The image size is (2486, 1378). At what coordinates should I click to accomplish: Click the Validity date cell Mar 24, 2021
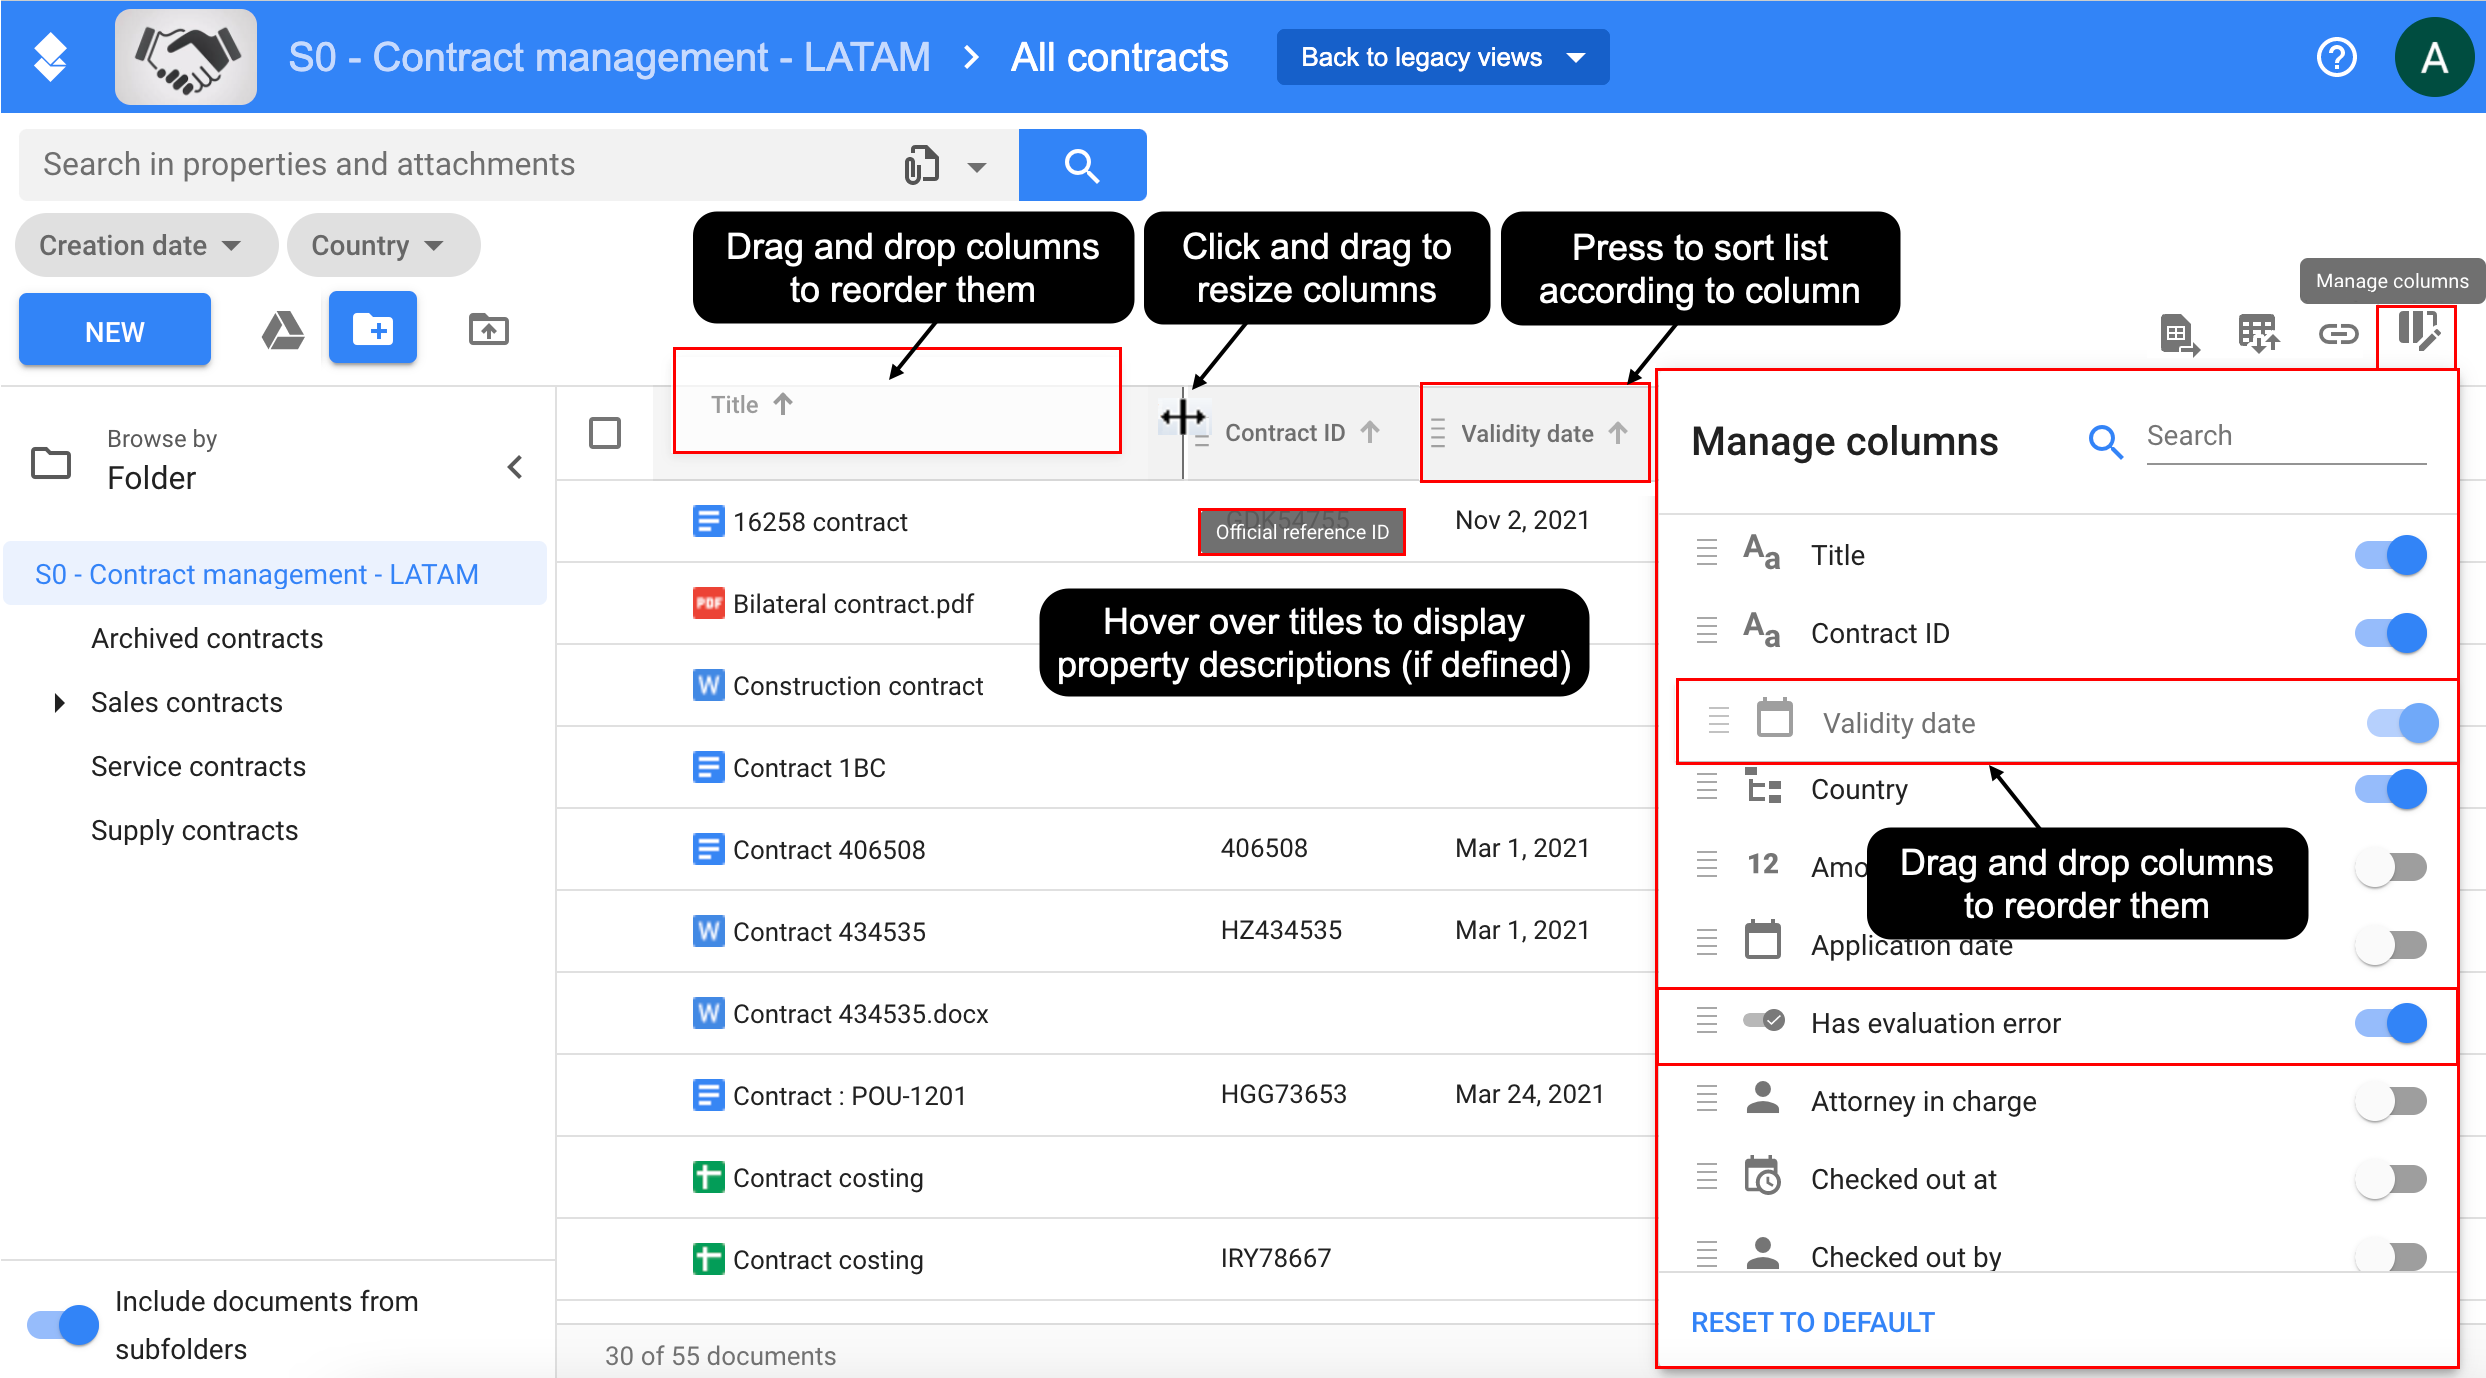click(1529, 1094)
